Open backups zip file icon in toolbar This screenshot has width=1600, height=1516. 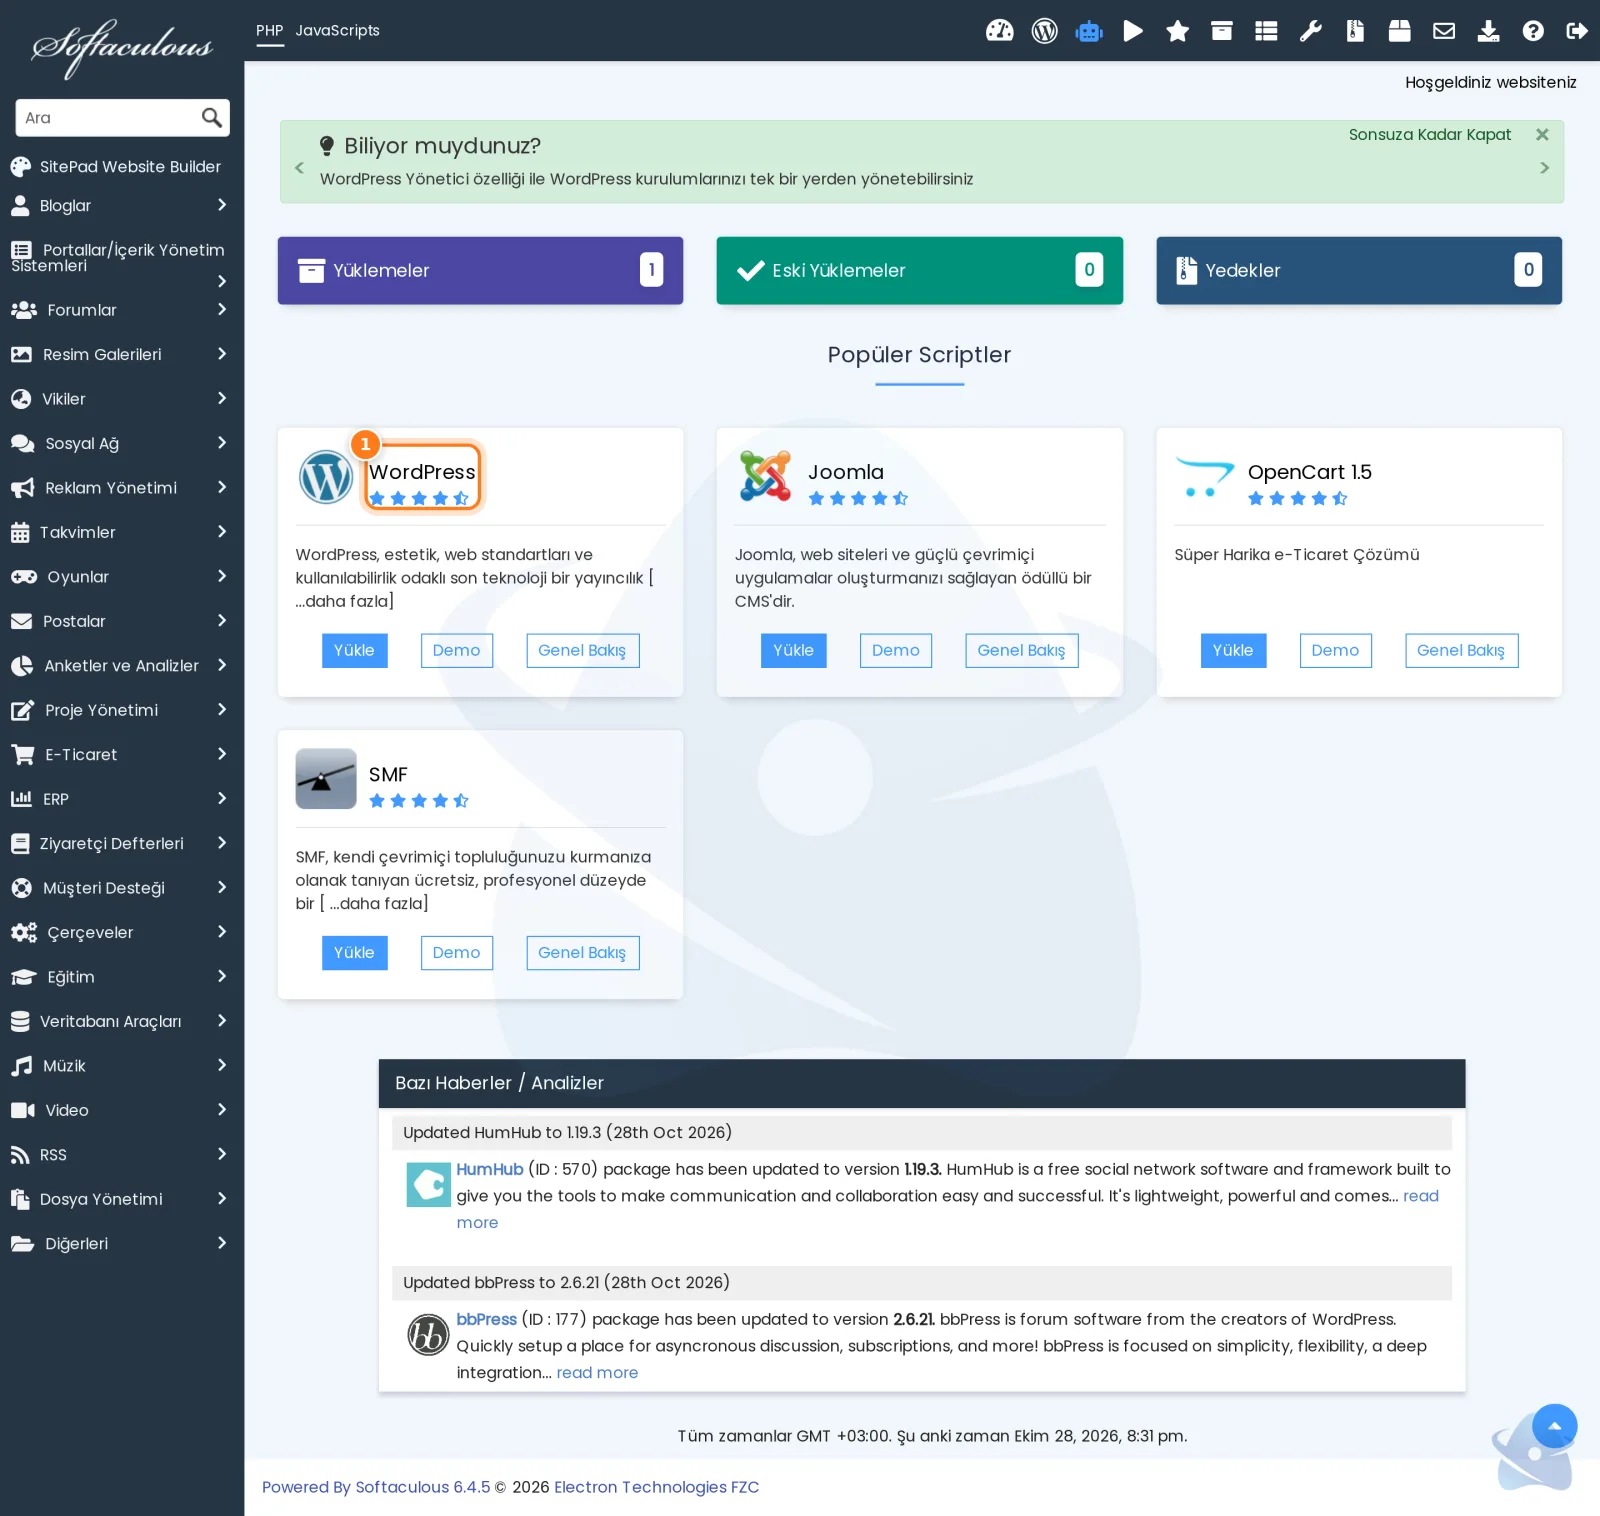pos(1355,31)
